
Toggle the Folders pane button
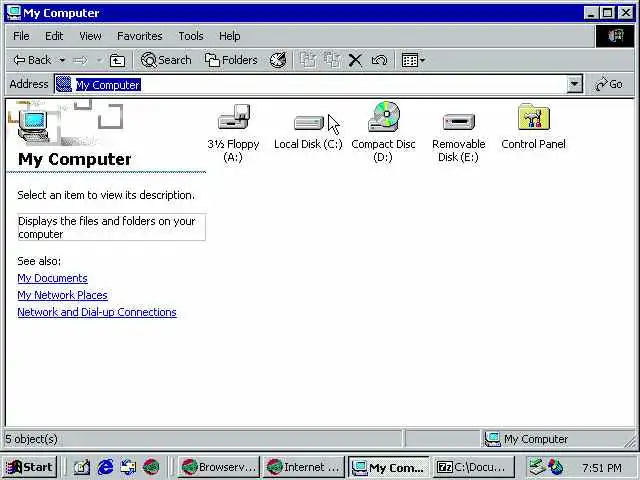pos(231,60)
